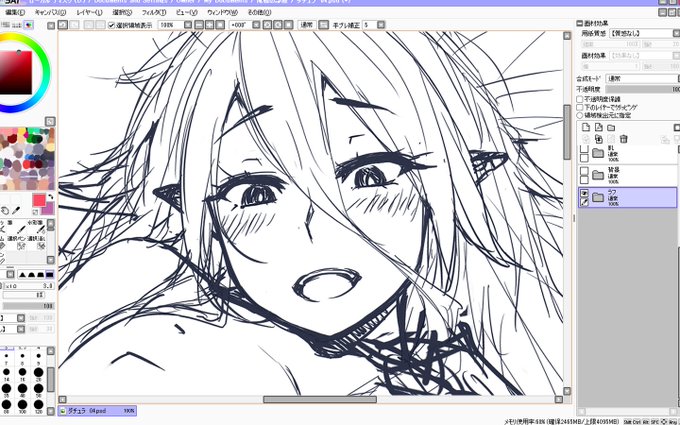Open the 合成モード blend mode dropdown
The width and height of the screenshot is (680, 425).
(x=642, y=78)
